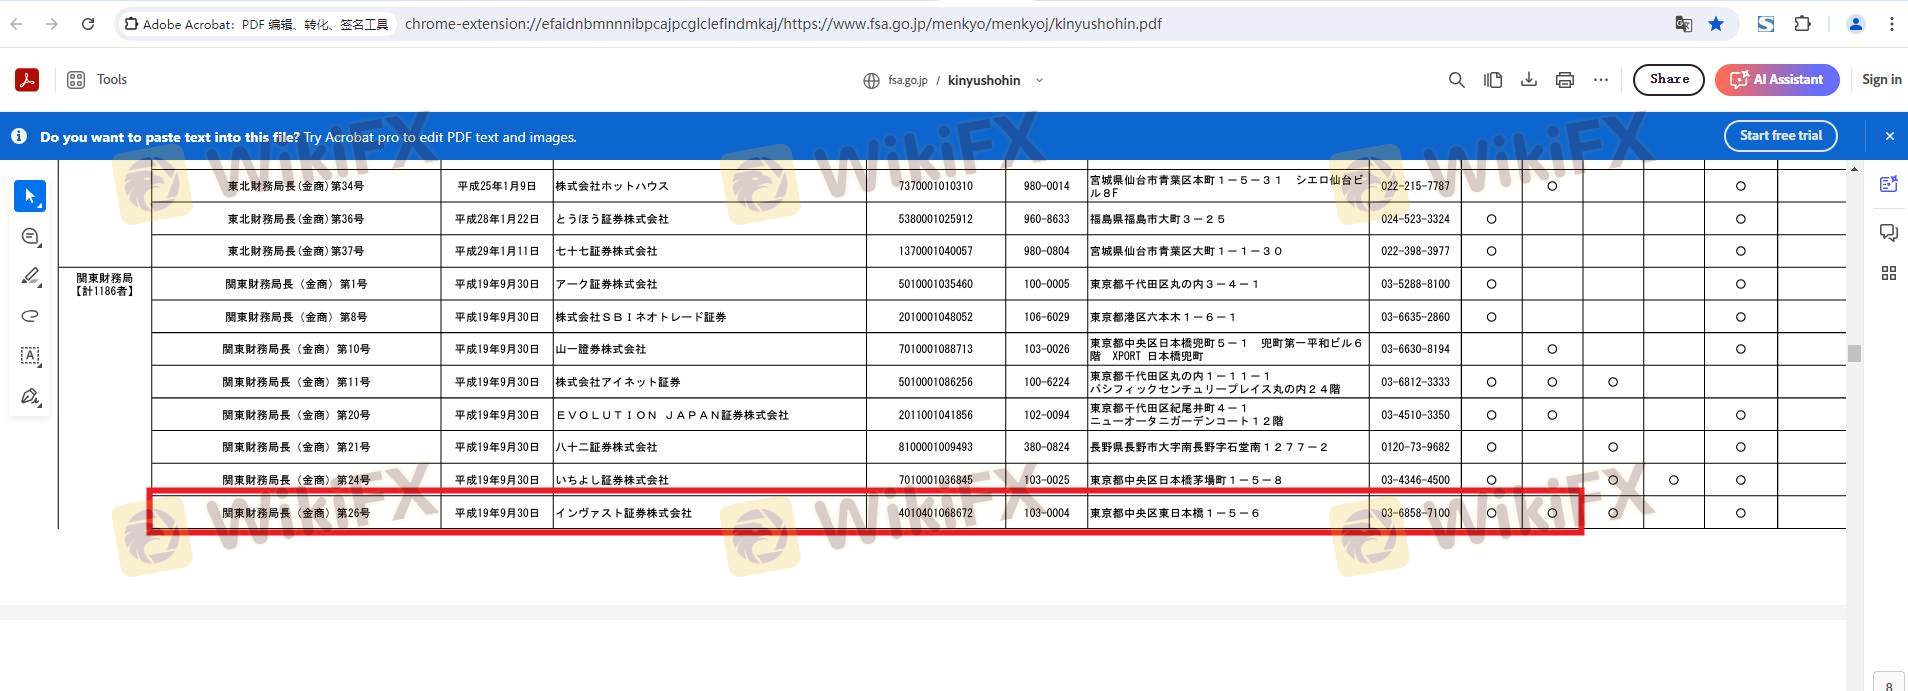
Task: Open the page thumbnails view icon
Action: [1492, 80]
